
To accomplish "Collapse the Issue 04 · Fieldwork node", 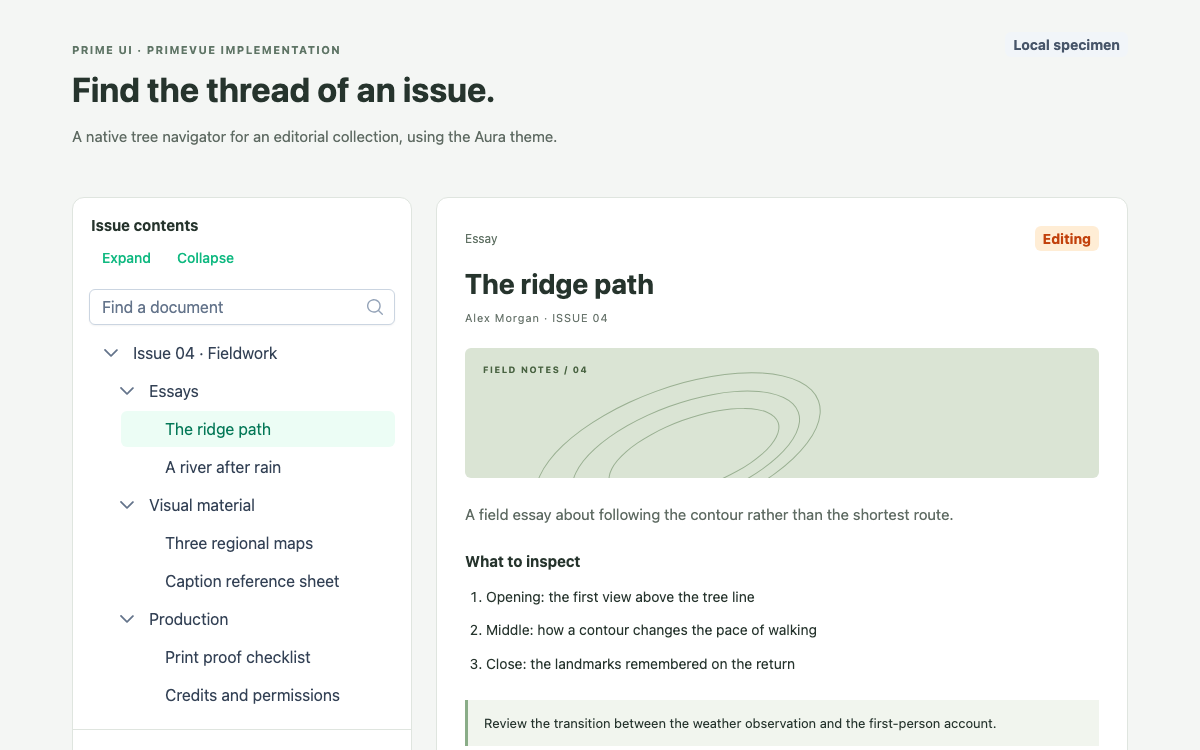I will [x=111, y=353].
